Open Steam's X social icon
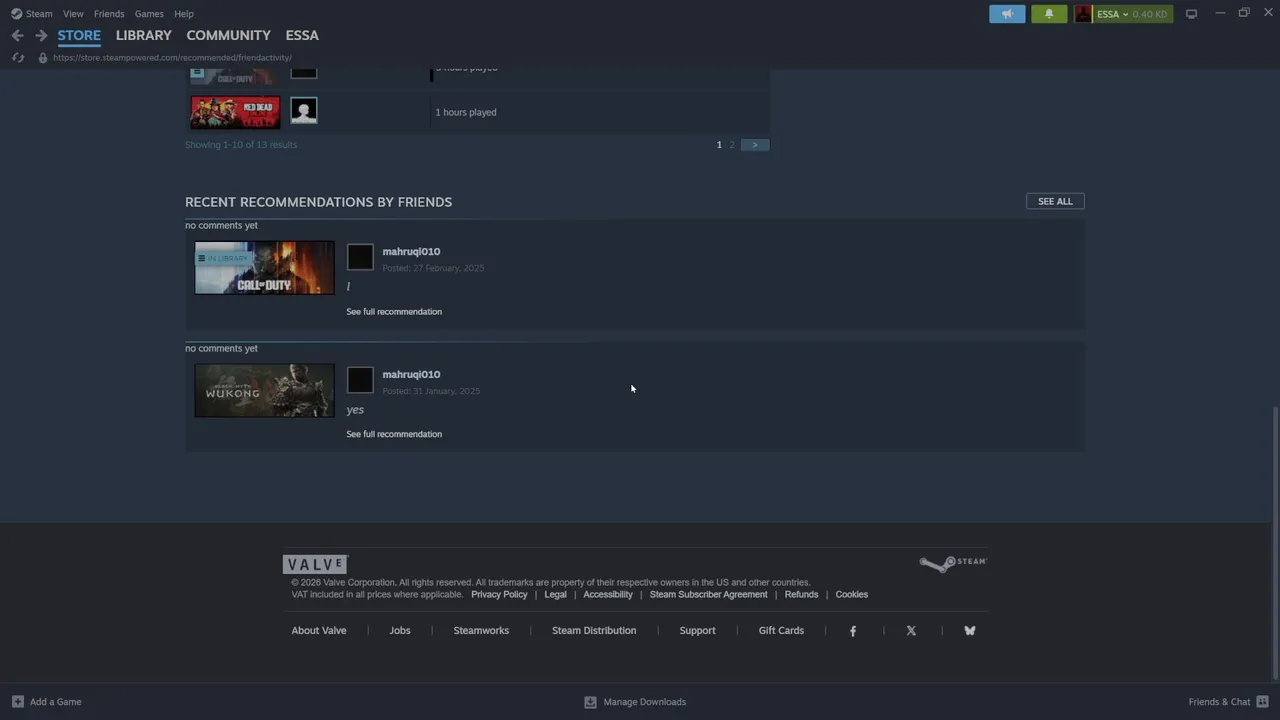1280x720 pixels. pos(911,631)
